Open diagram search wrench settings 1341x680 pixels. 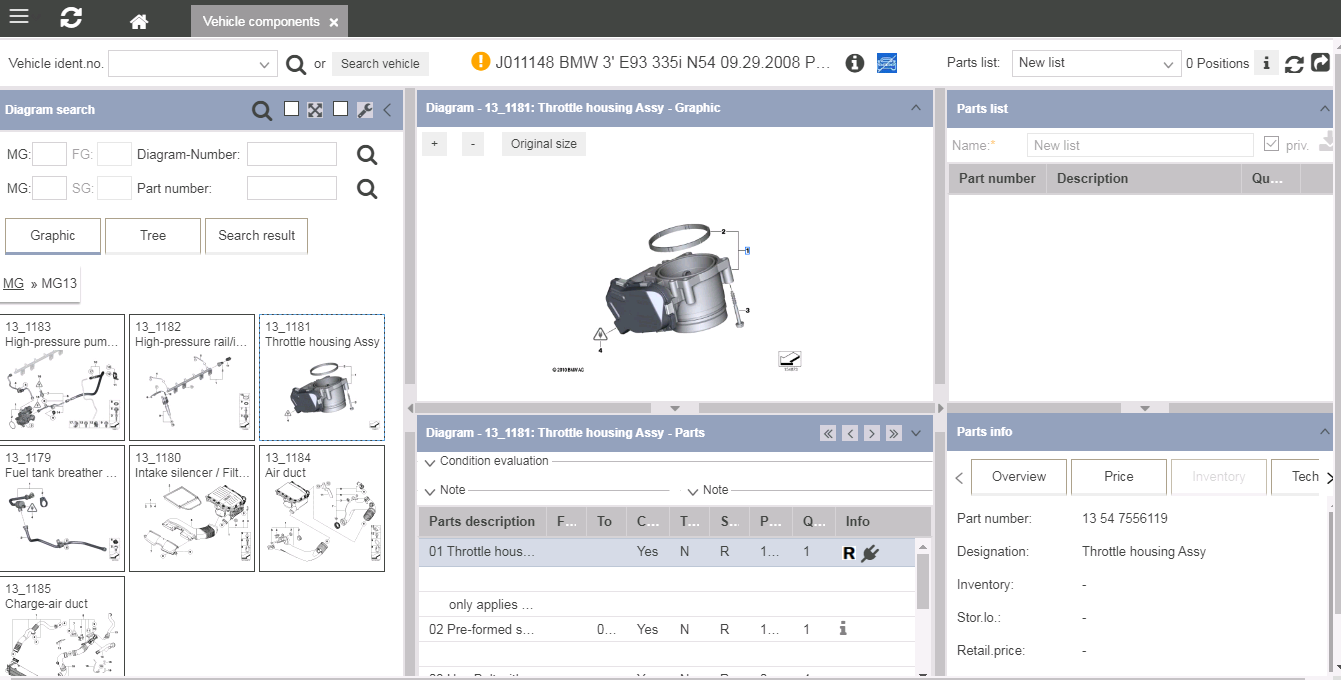[365, 110]
